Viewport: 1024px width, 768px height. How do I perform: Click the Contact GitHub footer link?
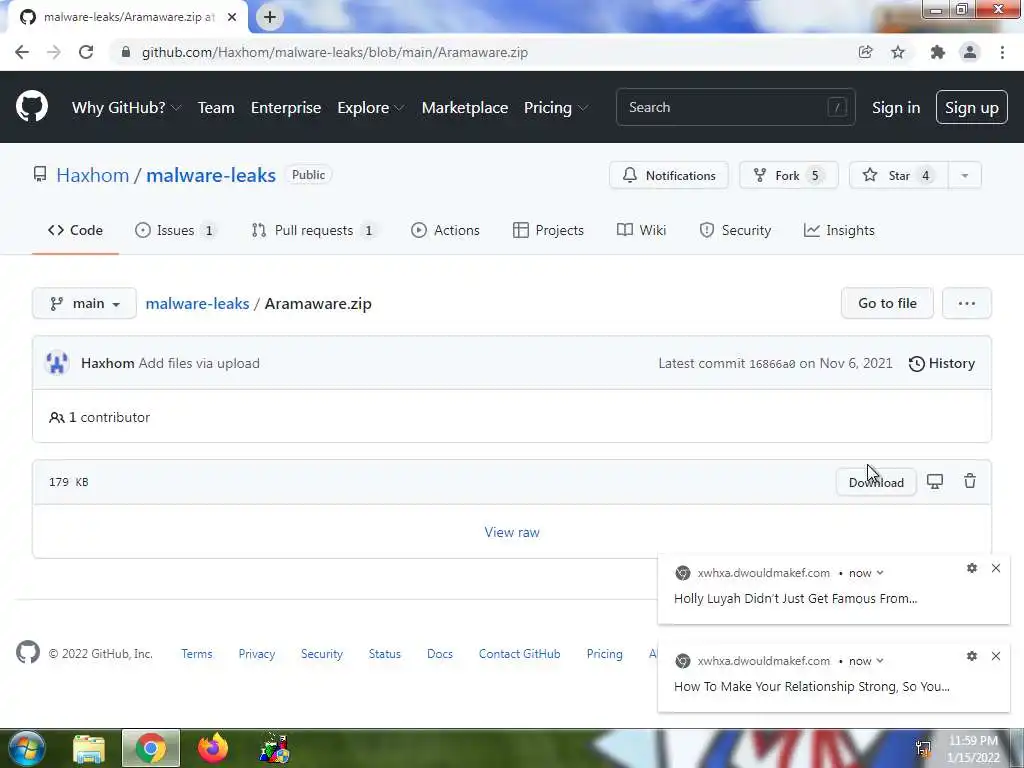[519, 654]
